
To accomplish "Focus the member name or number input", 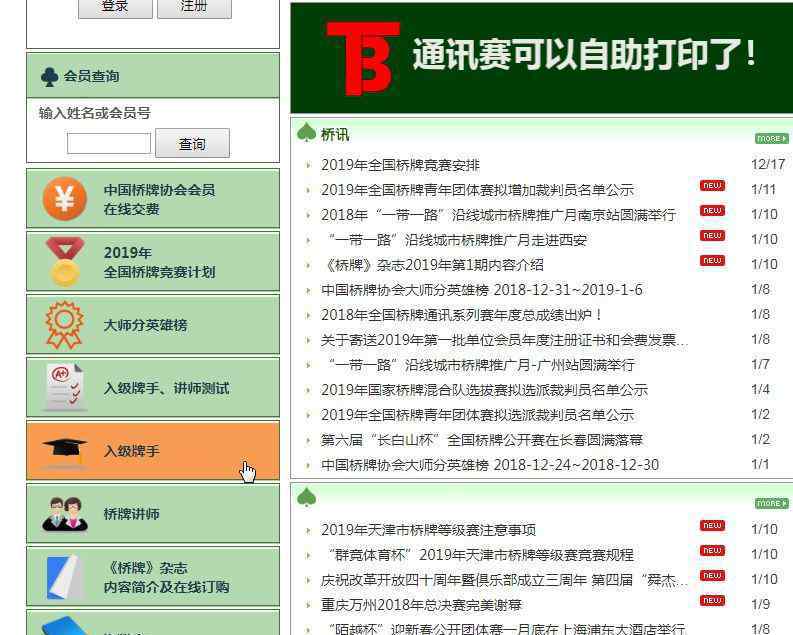I will coord(109,143).
